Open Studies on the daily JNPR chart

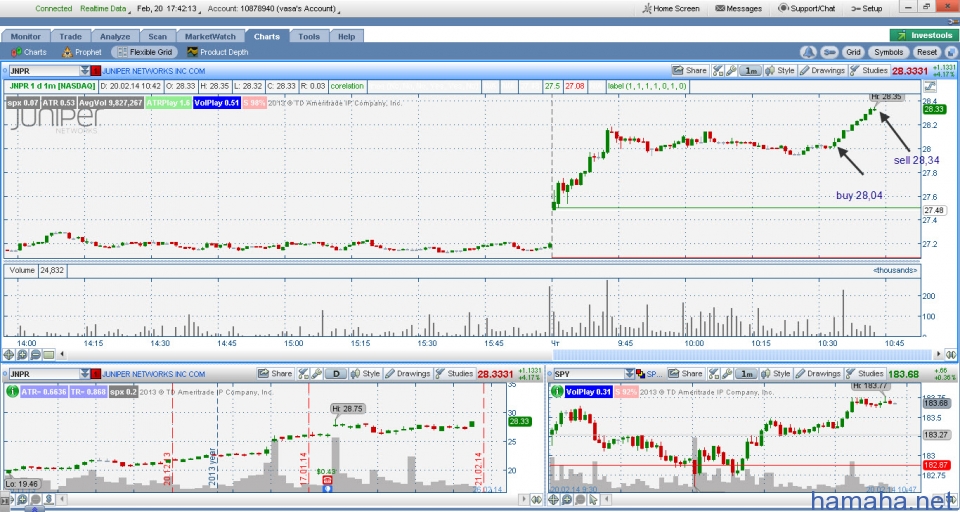click(454, 374)
